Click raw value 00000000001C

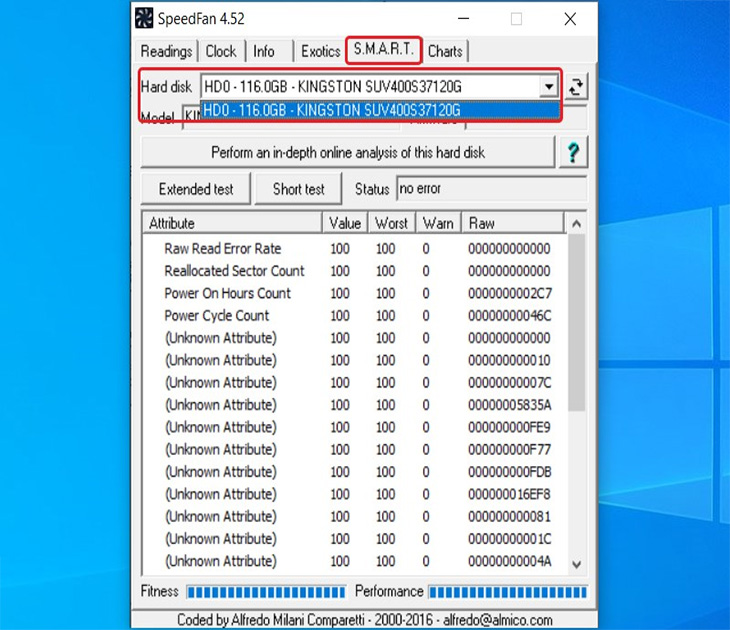click(510, 539)
